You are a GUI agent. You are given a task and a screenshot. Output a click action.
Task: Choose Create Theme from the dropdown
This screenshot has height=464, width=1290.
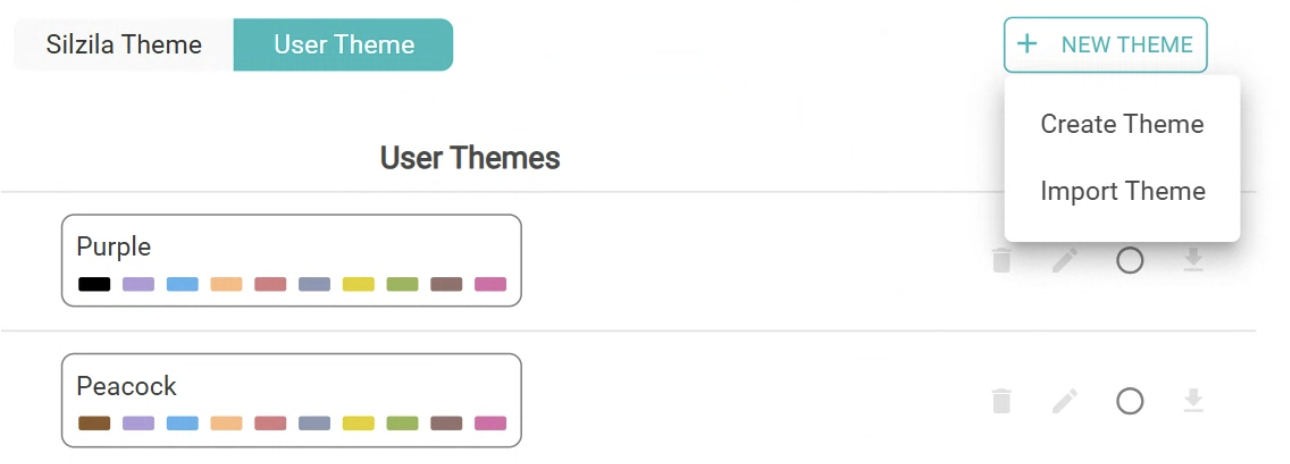point(1121,124)
